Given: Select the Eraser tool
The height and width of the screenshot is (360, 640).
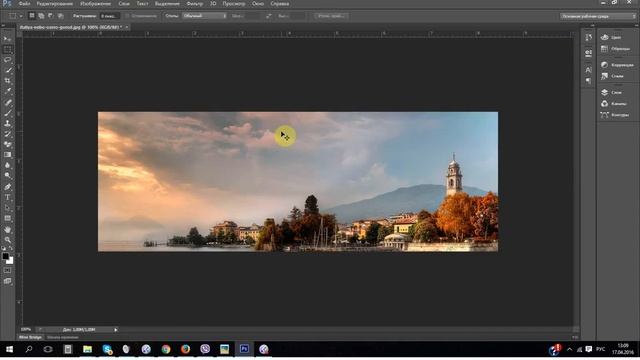Looking at the screenshot, I should point(7,144).
